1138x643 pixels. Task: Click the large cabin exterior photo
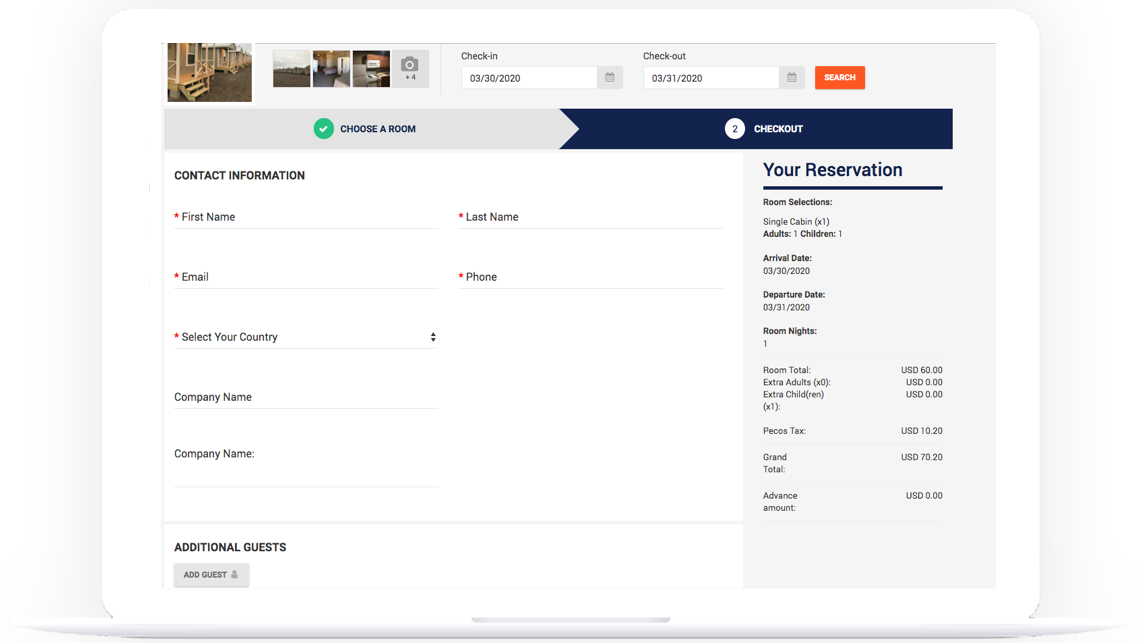click(209, 72)
